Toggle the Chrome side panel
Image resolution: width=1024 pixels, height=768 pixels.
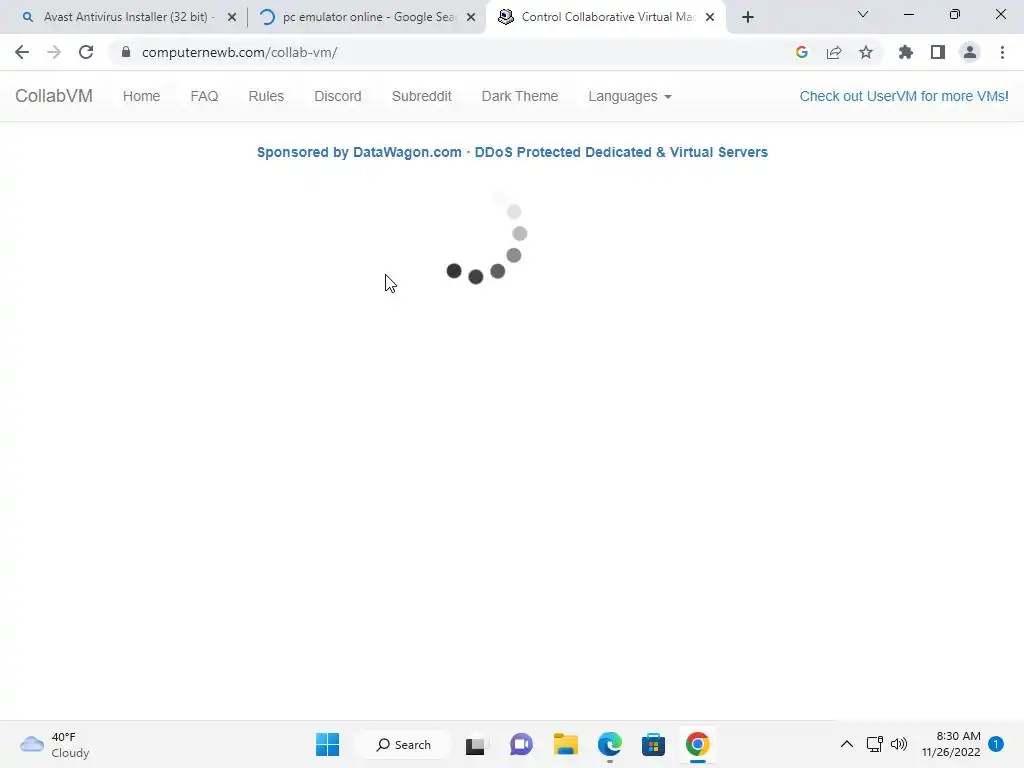[x=938, y=52]
